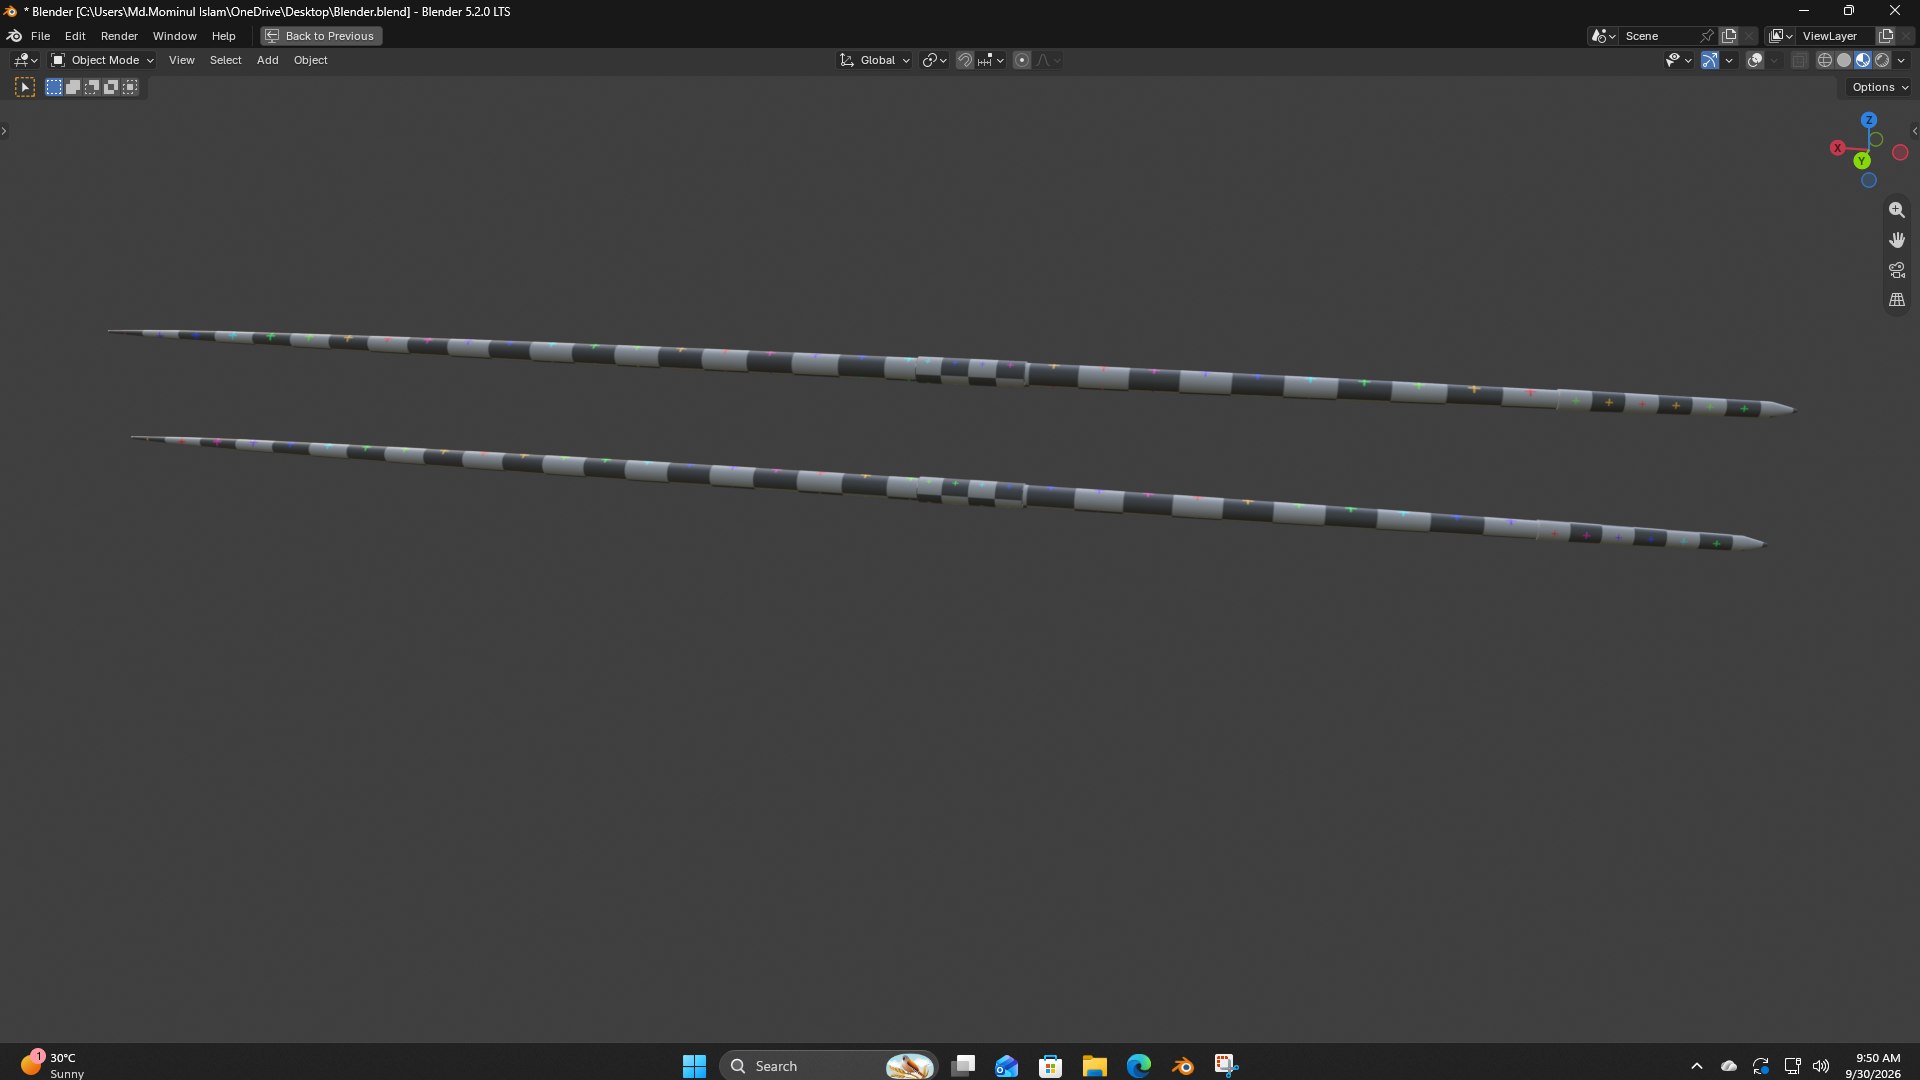Viewport: 1920px width, 1080px height.
Task: Open the Render menu
Action: point(119,36)
